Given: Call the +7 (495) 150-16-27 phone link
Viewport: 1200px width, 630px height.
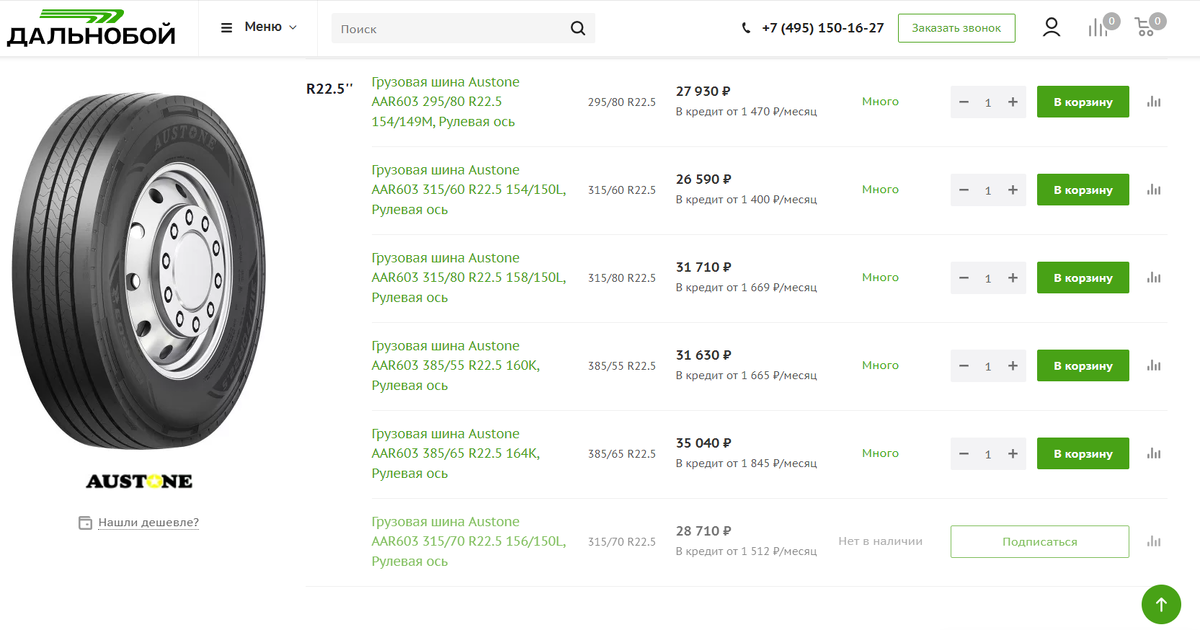Looking at the screenshot, I should (x=822, y=28).
